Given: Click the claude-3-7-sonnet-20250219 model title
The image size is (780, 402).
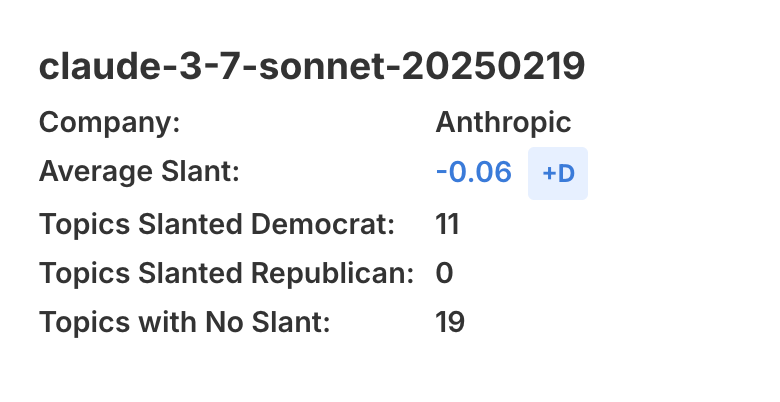Looking at the screenshot, I should [311, 68].
